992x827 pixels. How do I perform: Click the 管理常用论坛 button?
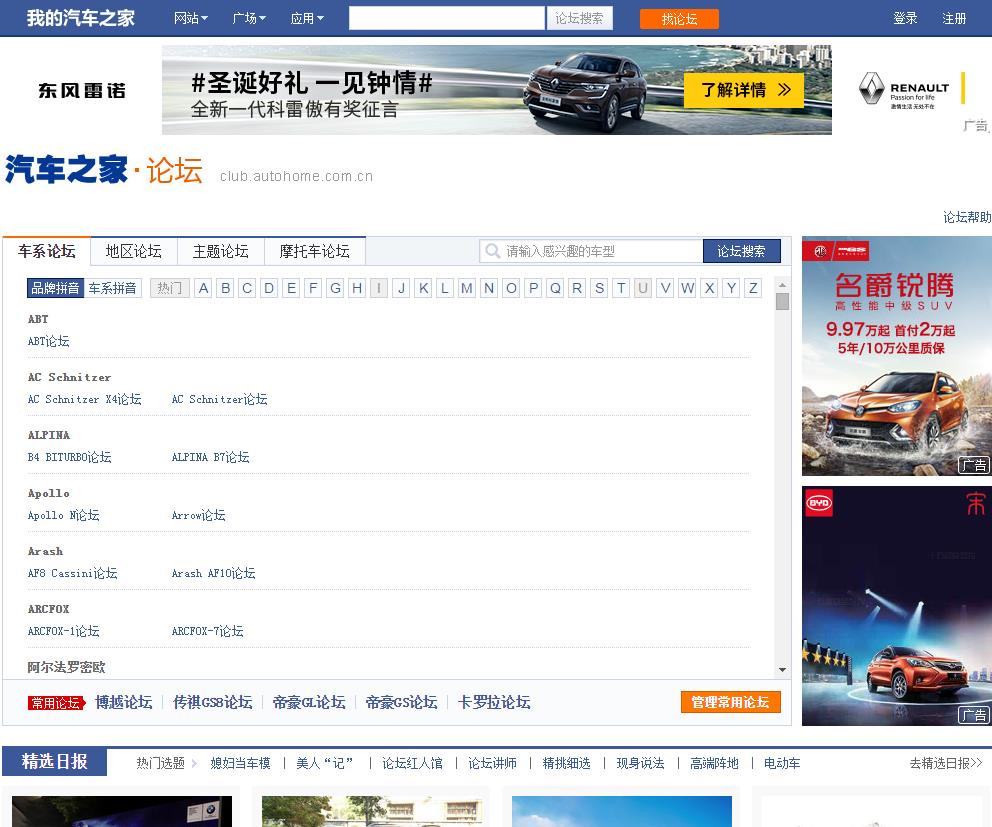pos(731,702)
